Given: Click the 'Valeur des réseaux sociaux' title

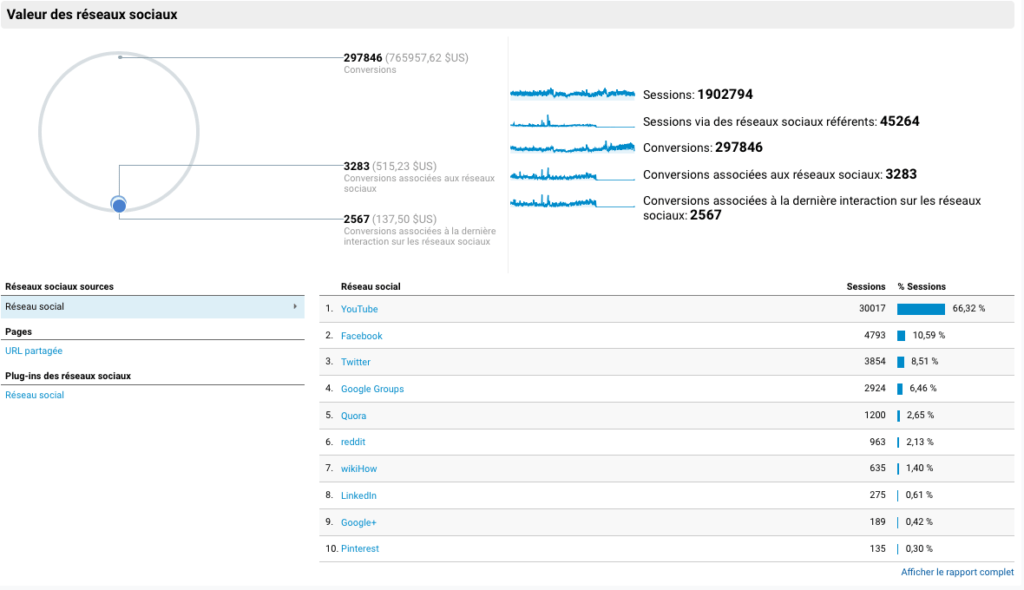Looking at the screenshot, I should [92, 14].
